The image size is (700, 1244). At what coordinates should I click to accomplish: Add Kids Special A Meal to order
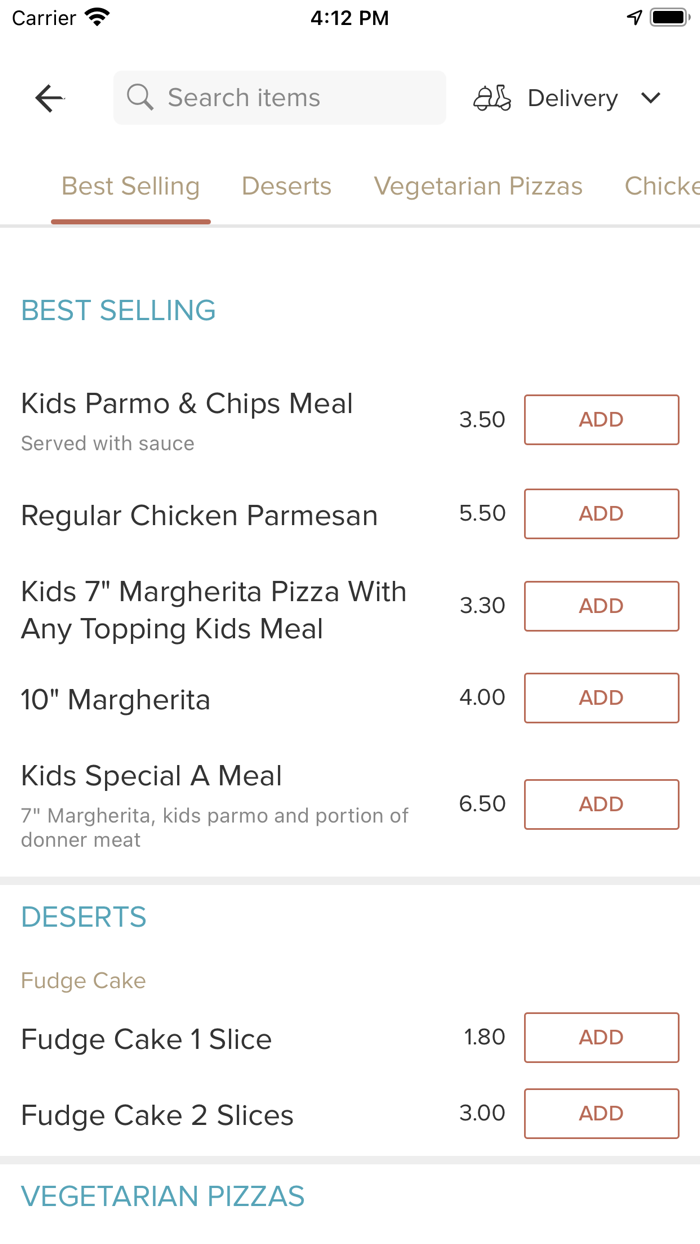point(601,804)
